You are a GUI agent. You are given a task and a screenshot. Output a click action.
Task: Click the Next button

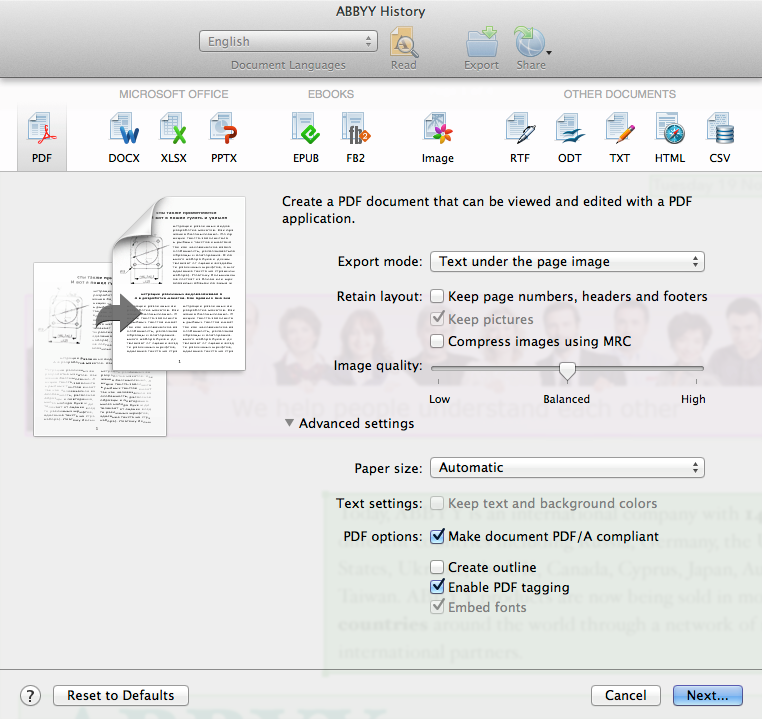click(707, 696)
